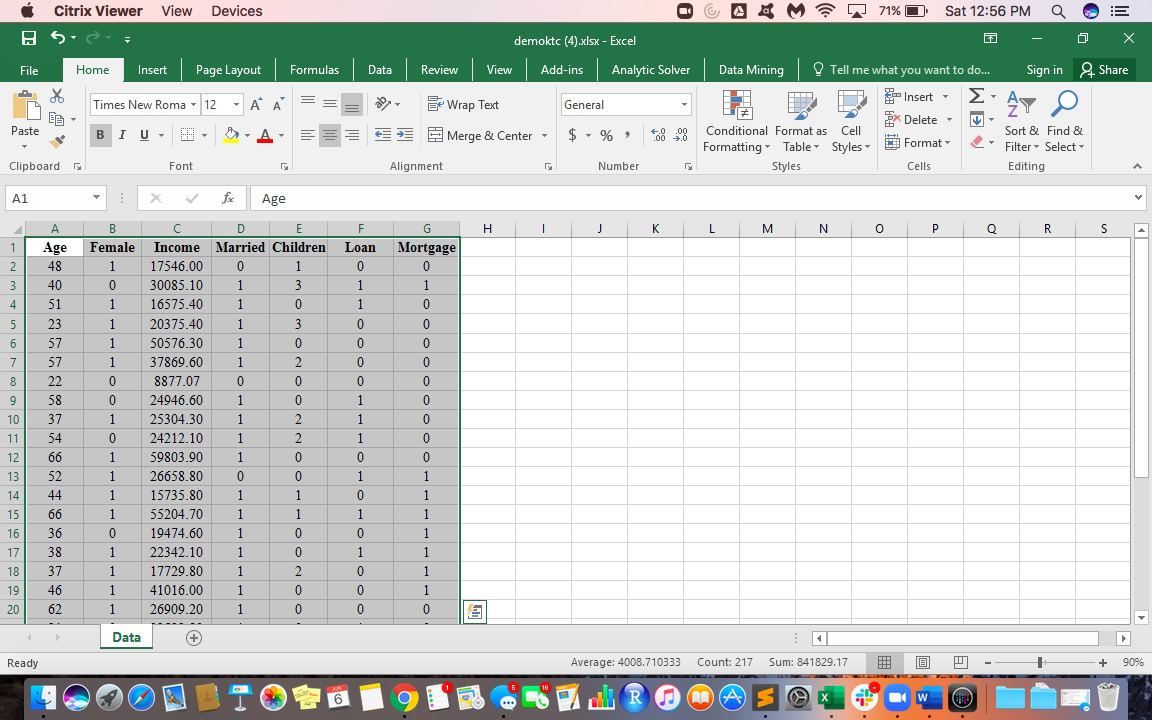Click the Paste clipboard icon
1152x720 pixels.
point(25,105)
